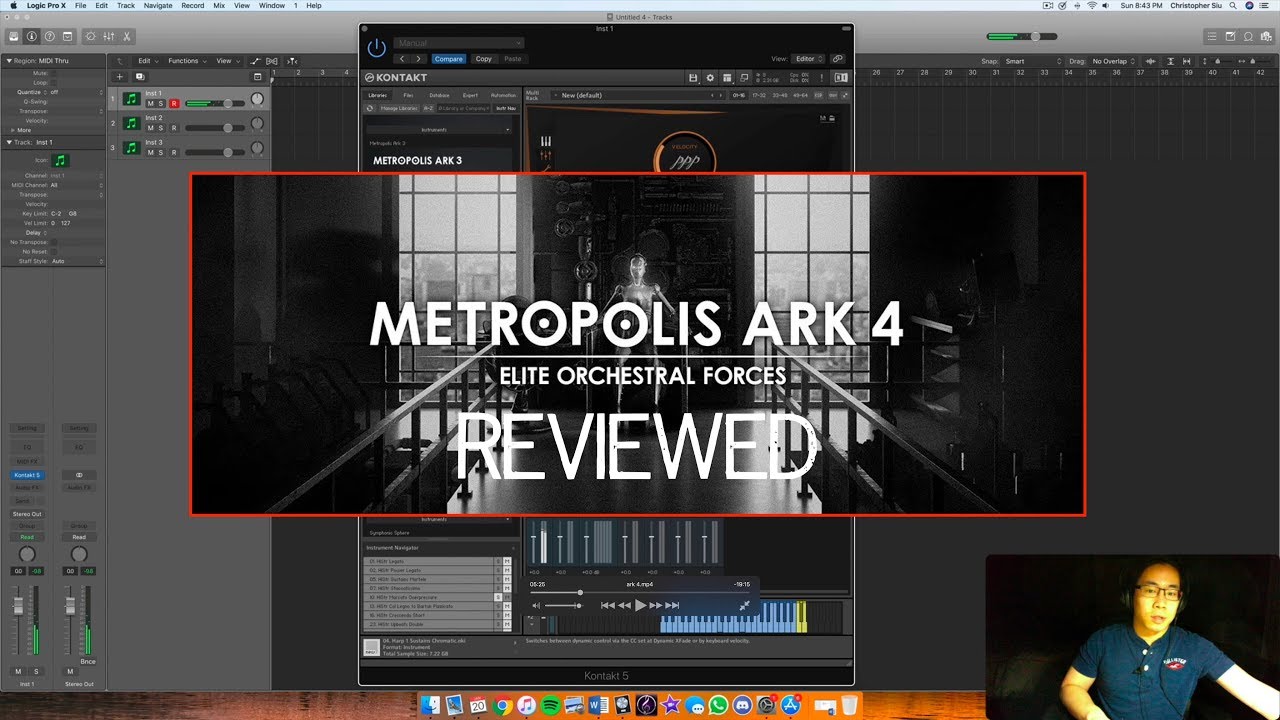Open Discord from the Dock
This screenshot has height=720, width=1280.
click(742, 706)
